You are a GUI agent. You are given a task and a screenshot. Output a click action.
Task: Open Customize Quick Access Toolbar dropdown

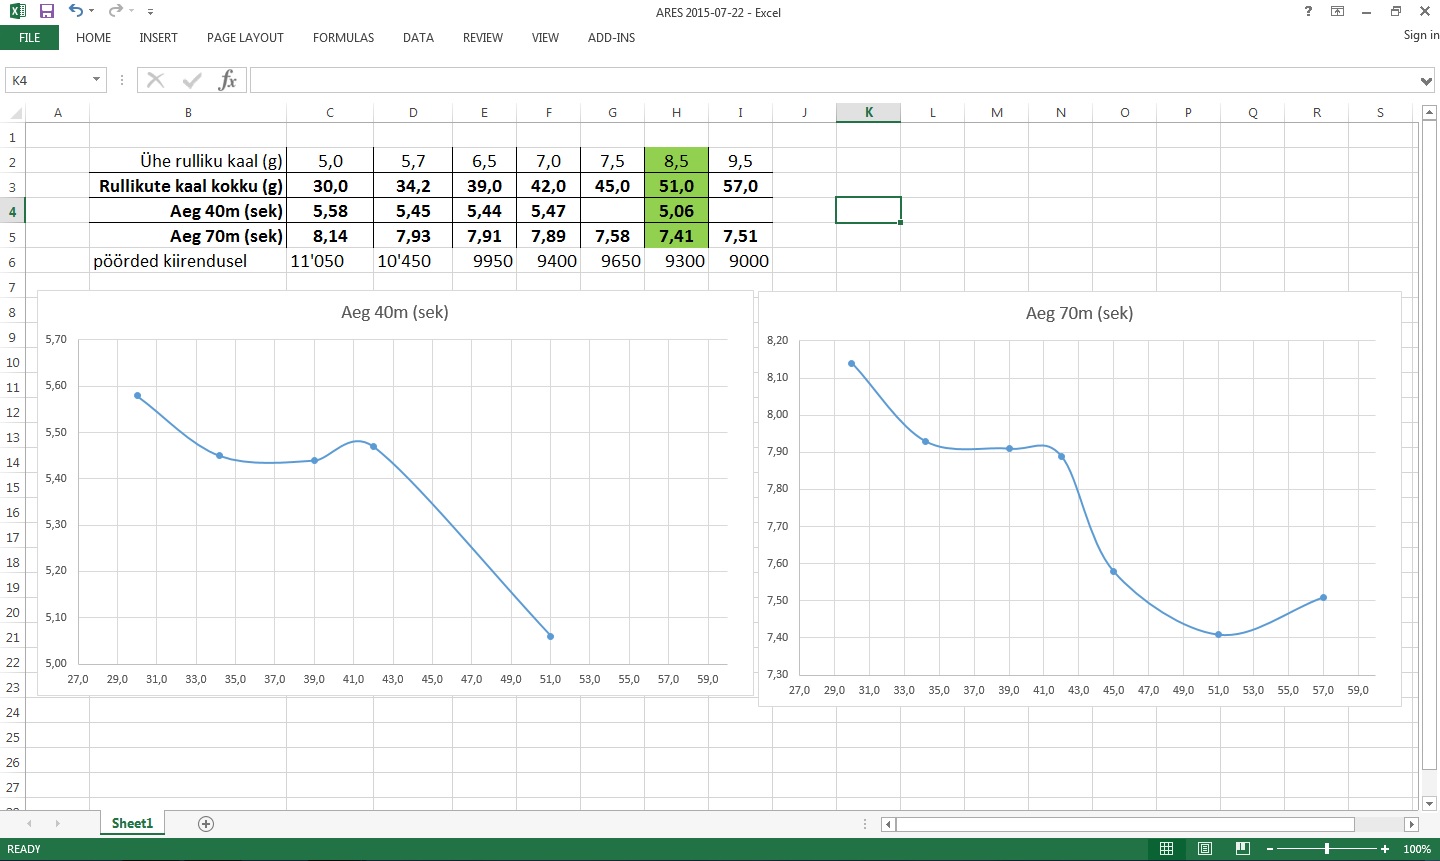150,12
